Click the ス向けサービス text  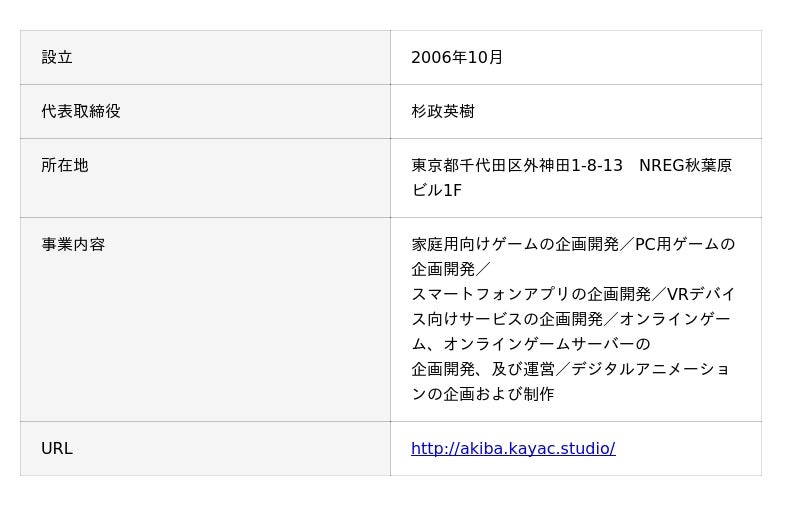pos(467,319)
